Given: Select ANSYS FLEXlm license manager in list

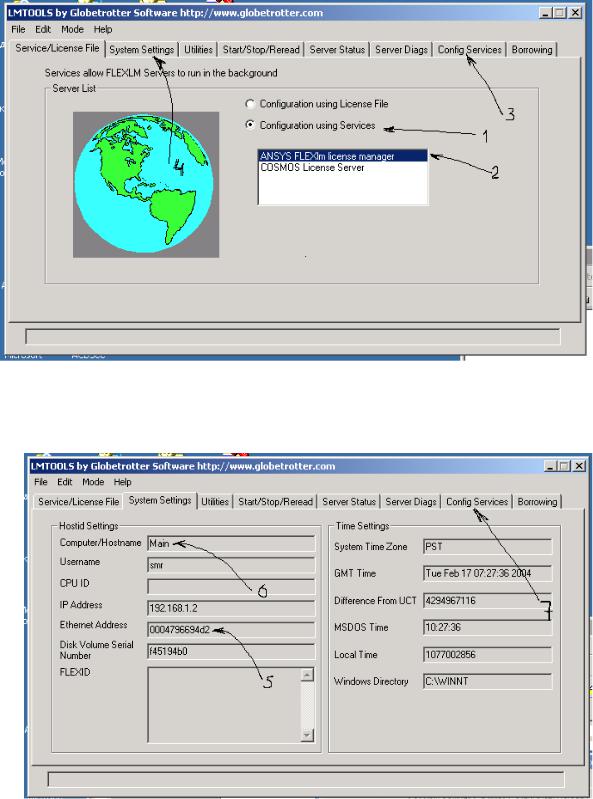Looking at the screenshot, I should (343, 156).
